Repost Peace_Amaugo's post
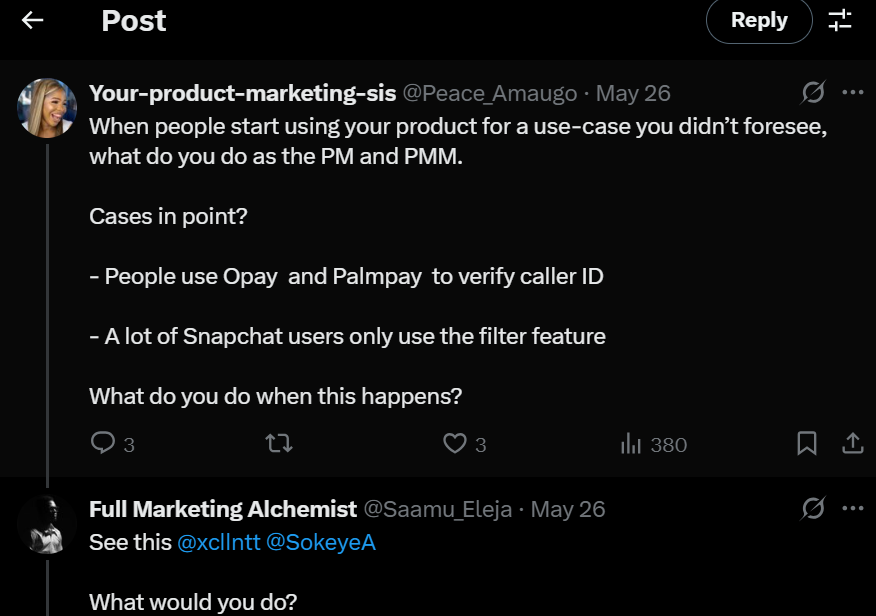The width and height of the screenshot is (876, 616). point(279,443)
